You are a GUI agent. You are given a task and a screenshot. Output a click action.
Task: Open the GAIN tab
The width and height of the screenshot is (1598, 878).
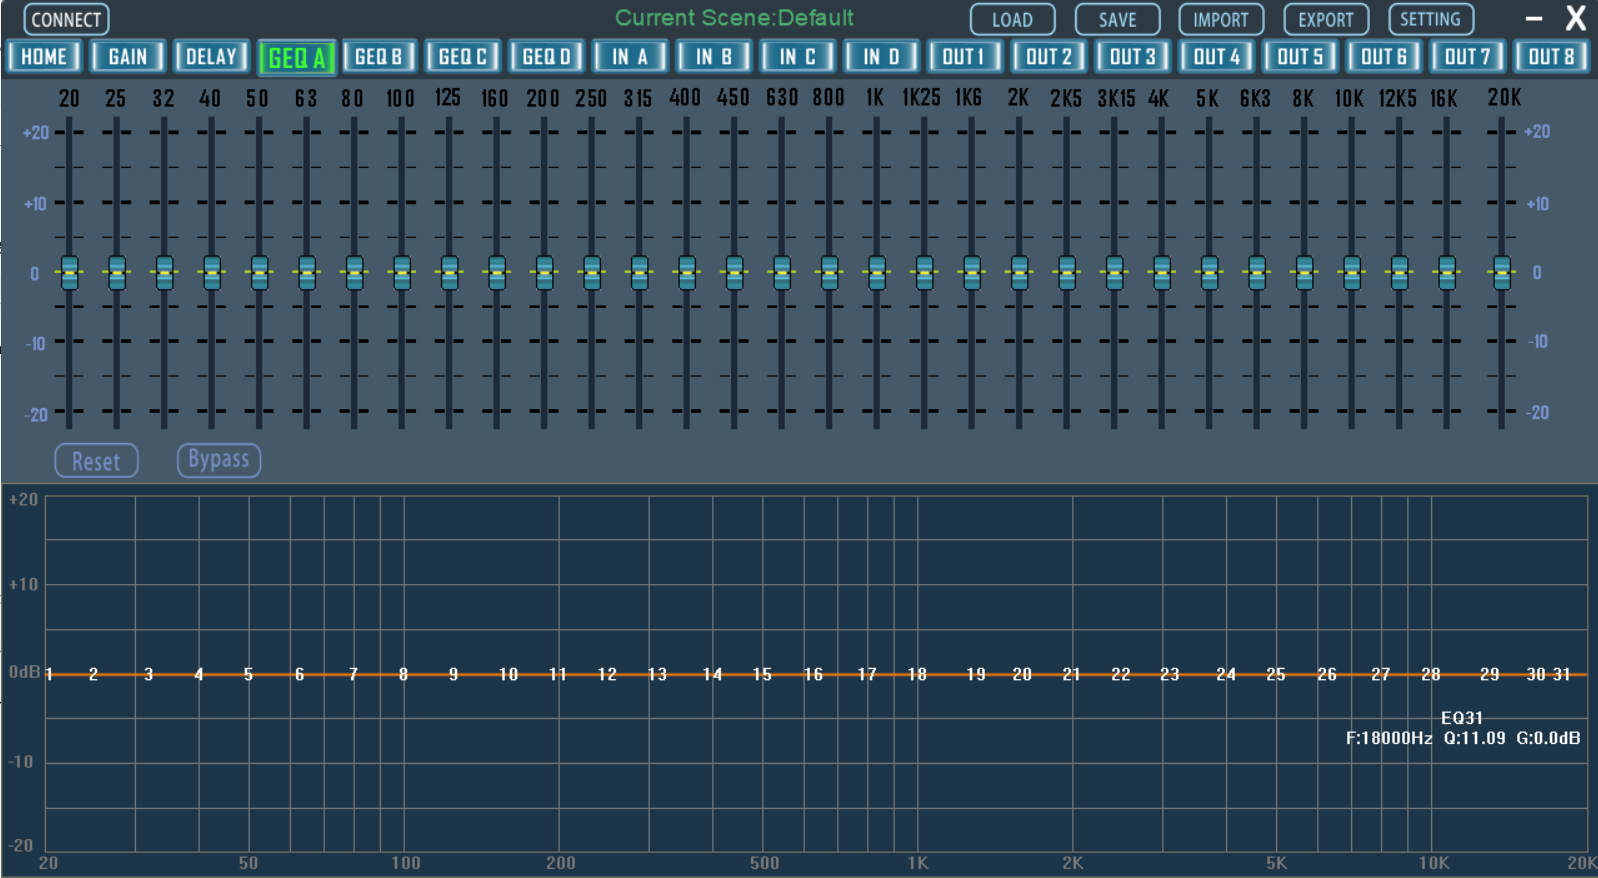coord(128,57)
